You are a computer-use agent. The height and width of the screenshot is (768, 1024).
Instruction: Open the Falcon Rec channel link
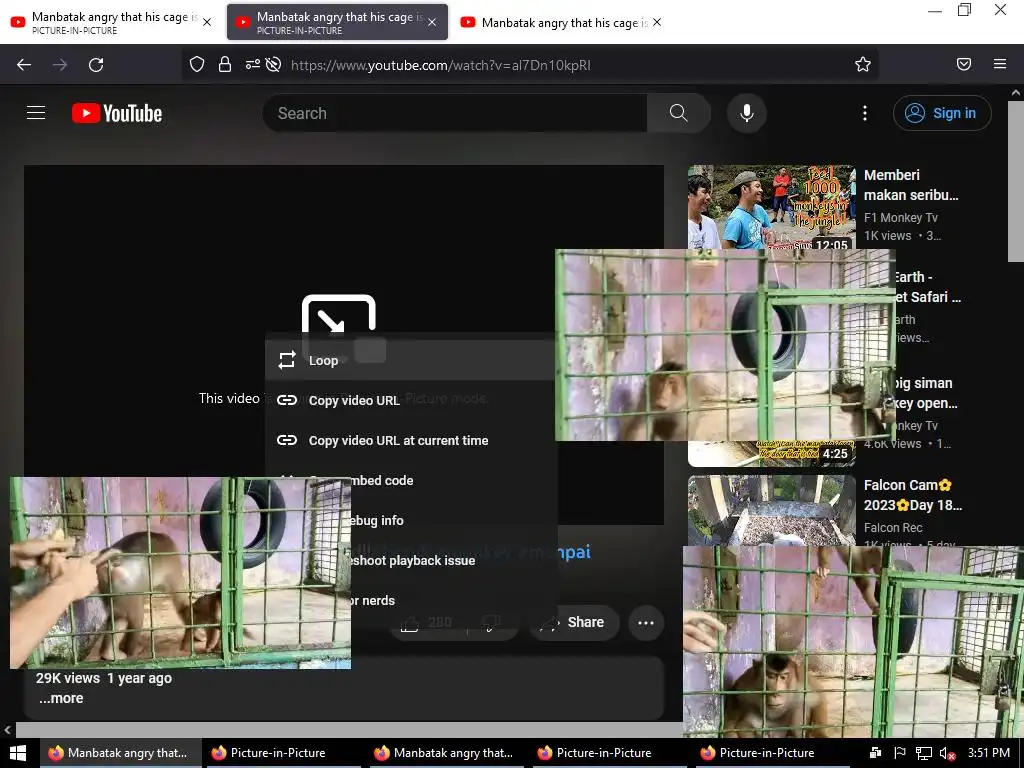[893, 528]
